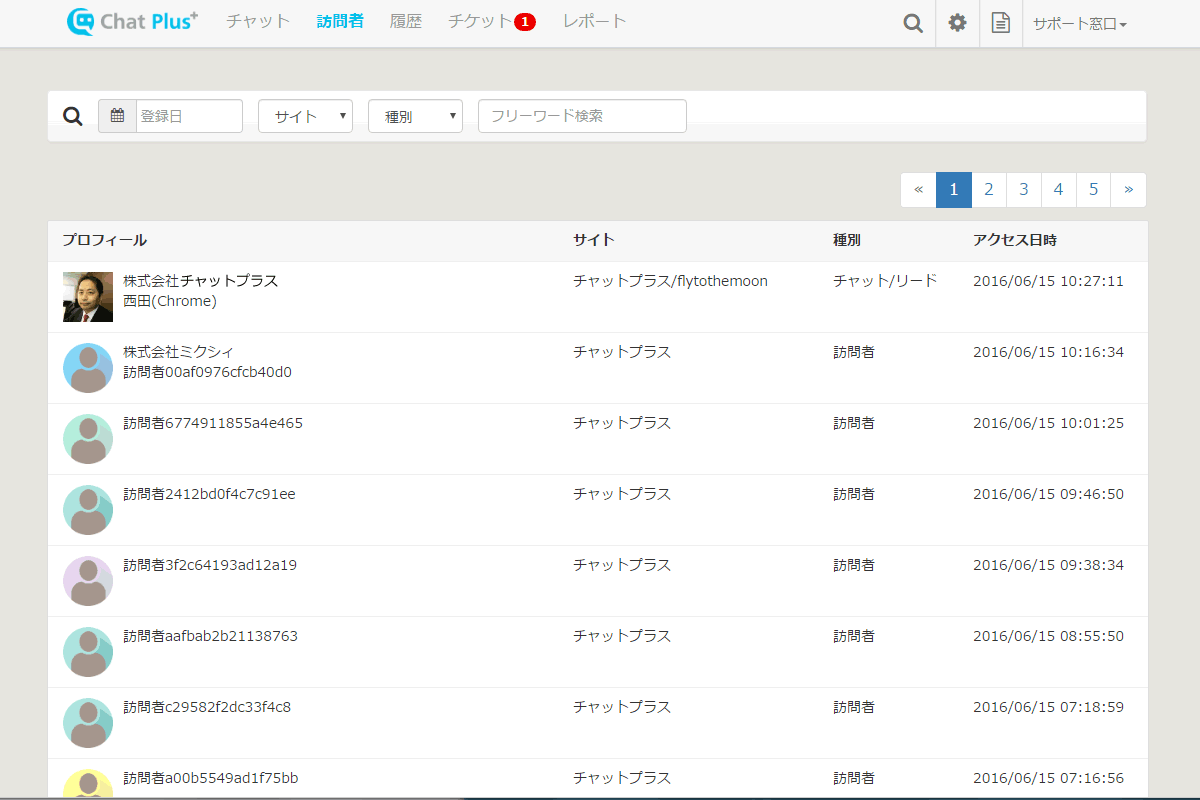Open the search magnifier in top navbar
The height and width of the screenshot is (800, 1200).
click(912, 23)
